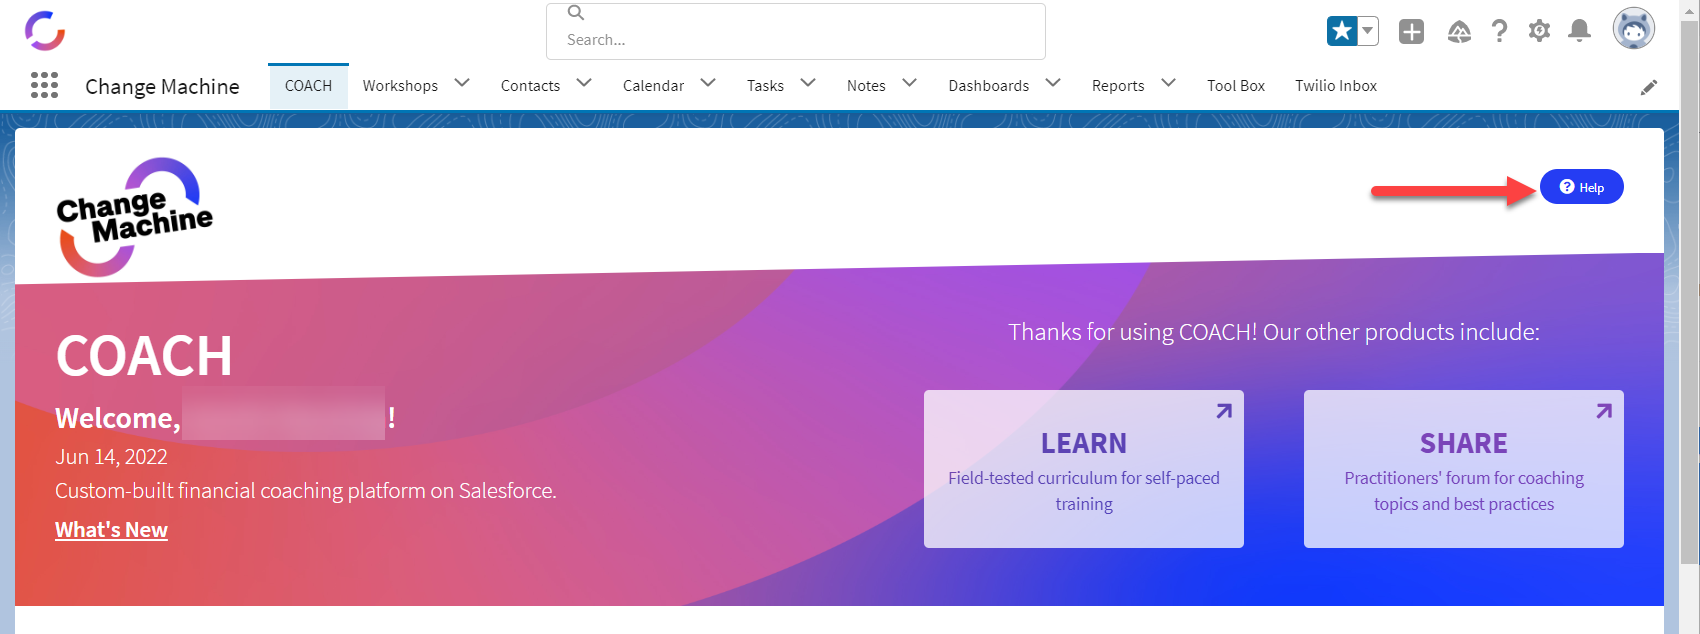Click the arrow icon on LEARN card
Image resolution: width=1700 pixels, height=634 pixels.
1224,411
